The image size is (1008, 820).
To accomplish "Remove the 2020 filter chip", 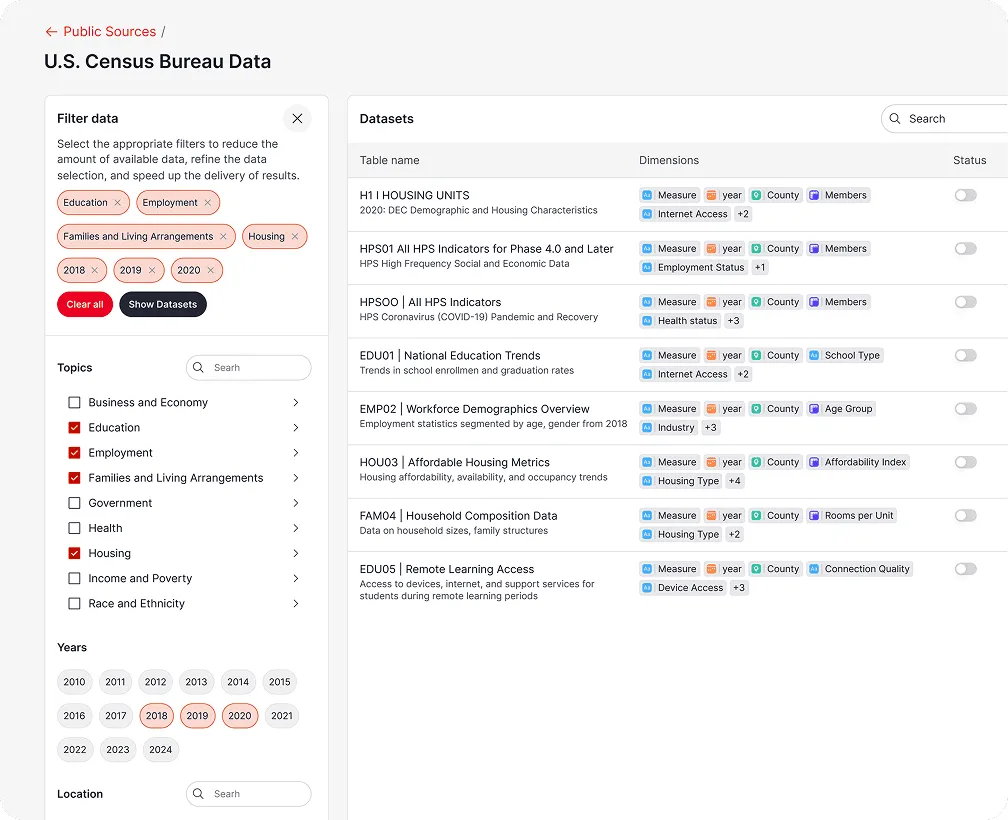I will [x=210, y=270].
